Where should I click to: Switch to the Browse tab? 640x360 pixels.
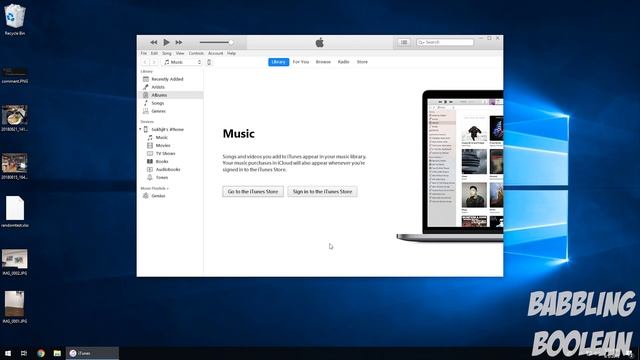pyautogui.click(x=323, y=62)
